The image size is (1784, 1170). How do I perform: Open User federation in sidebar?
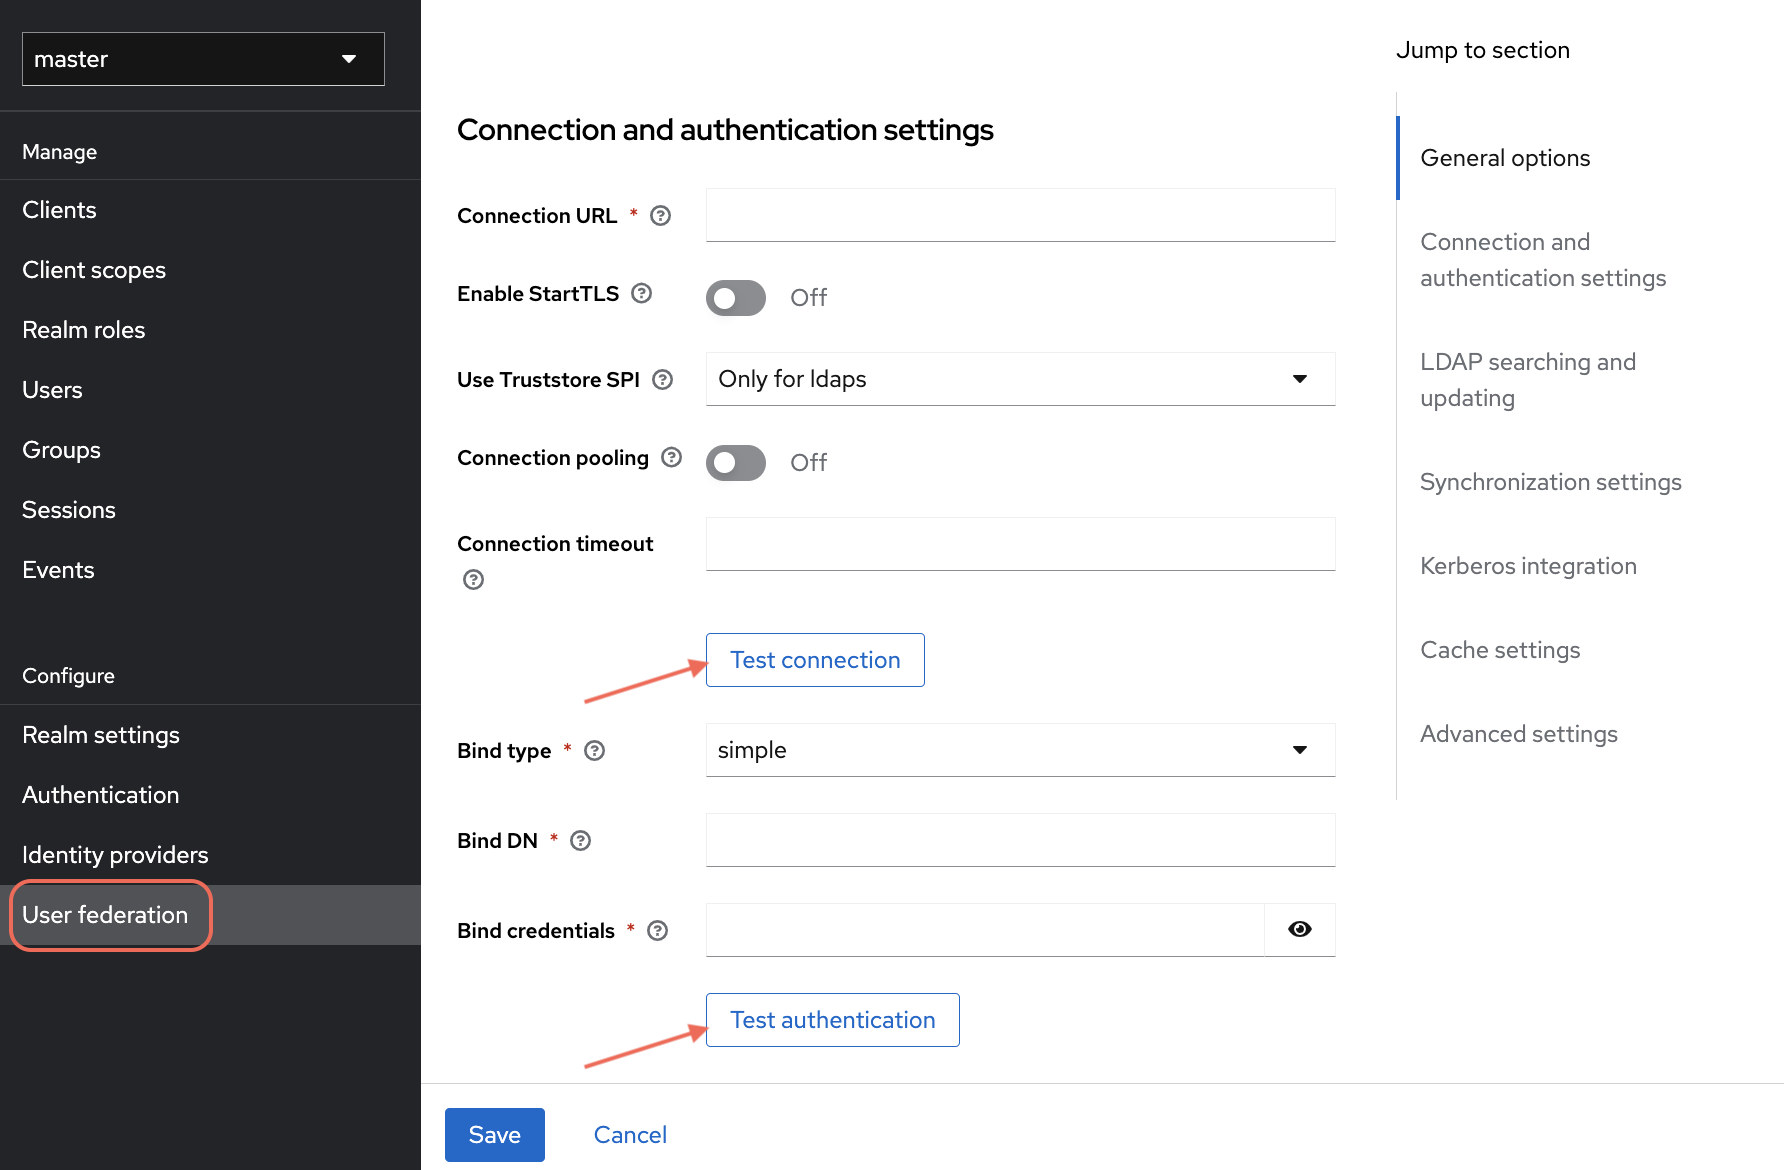pyautogui.click(x=105, y=915)
